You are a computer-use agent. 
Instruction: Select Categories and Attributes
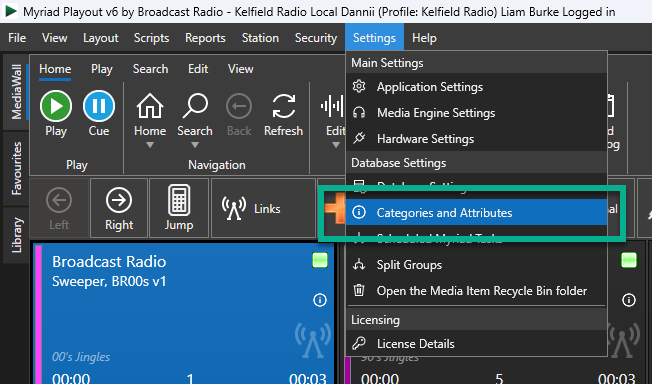coord(476,213)
